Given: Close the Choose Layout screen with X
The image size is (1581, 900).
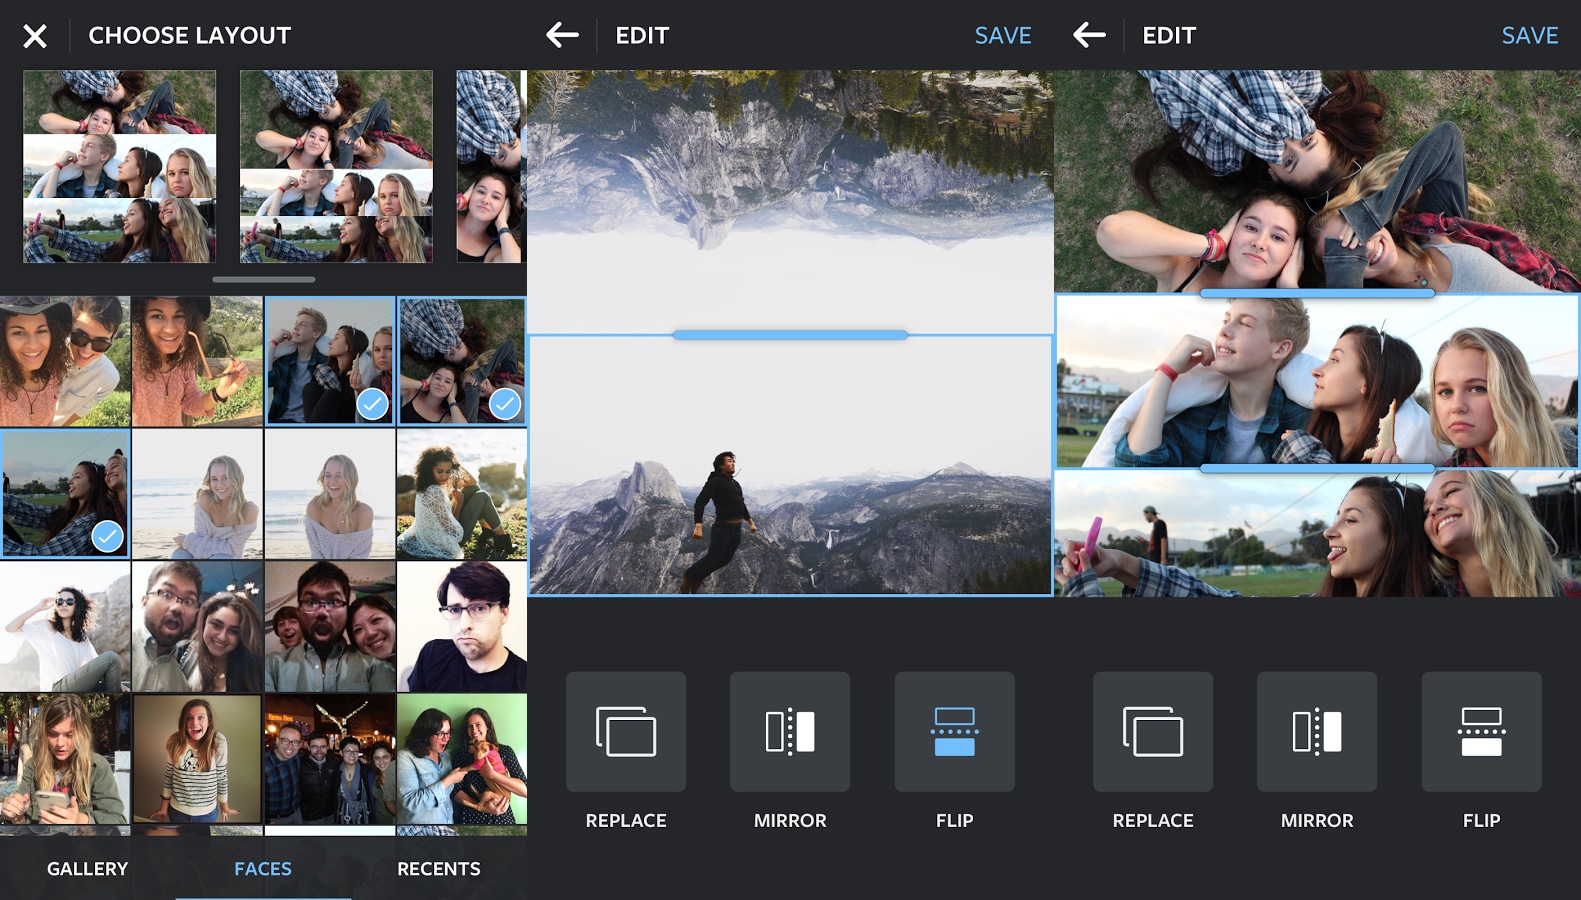Looking at the screenshot, I should coord(35,36).
